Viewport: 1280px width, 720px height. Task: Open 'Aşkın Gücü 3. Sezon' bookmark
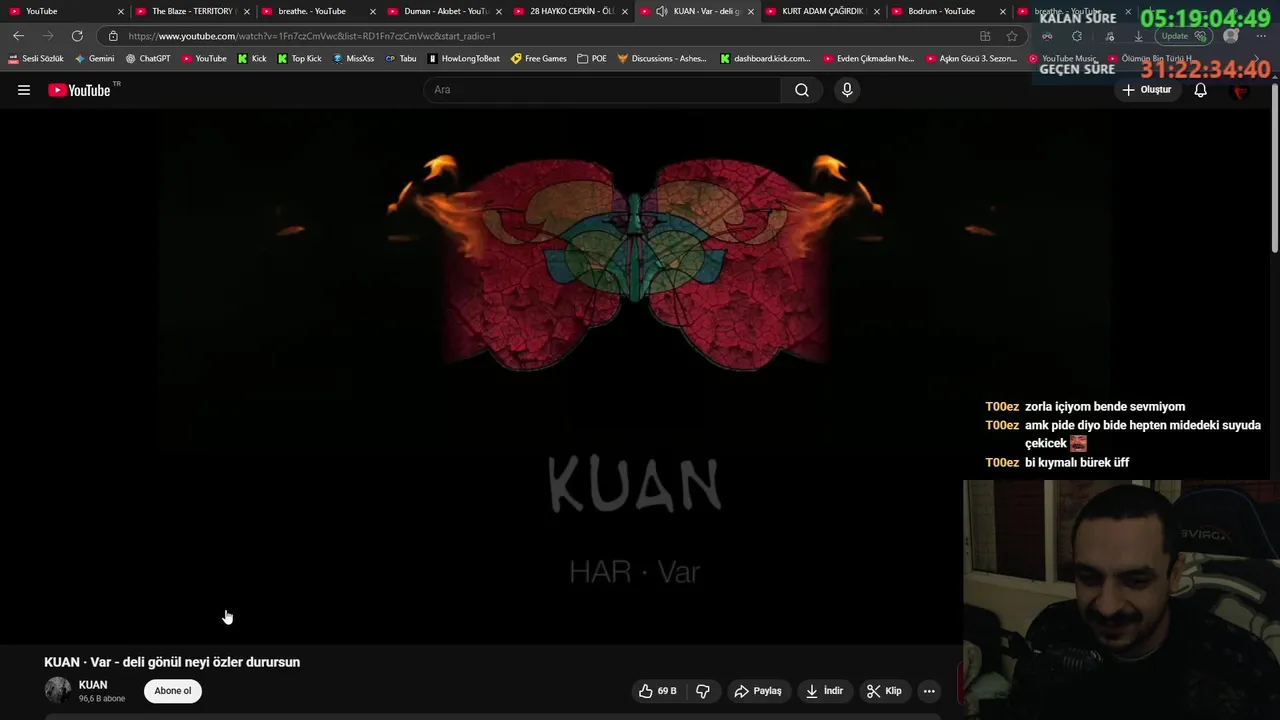(972, 59)
